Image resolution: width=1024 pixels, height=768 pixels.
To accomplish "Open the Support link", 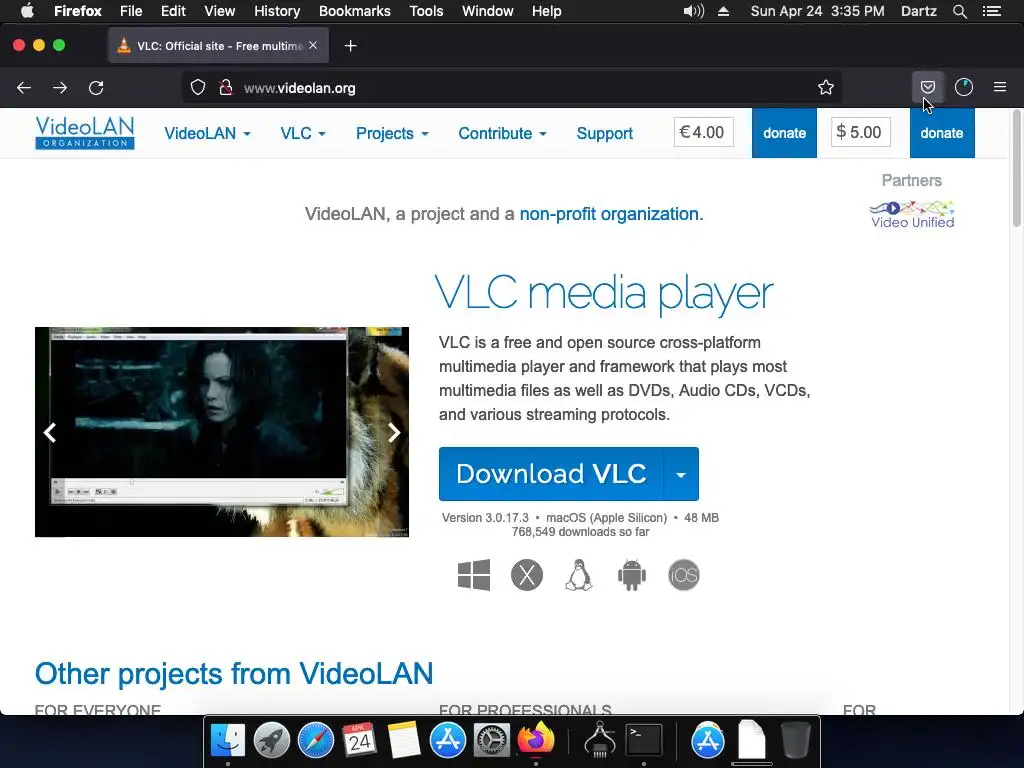I will click(605, 133).
